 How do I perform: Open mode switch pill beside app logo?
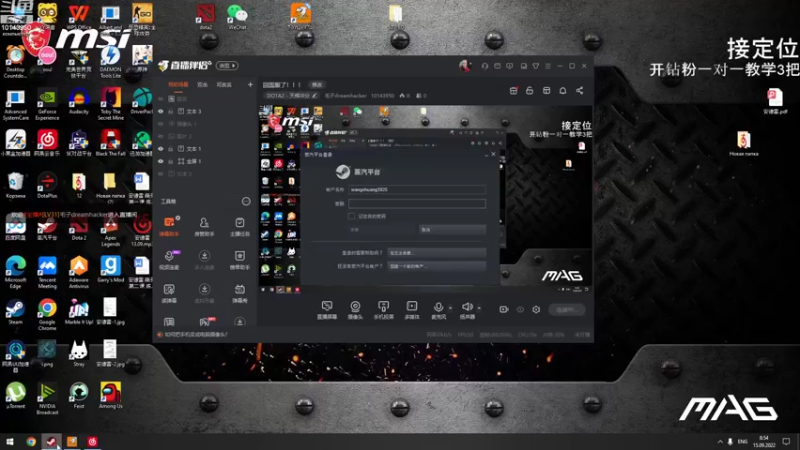pos(227,66)
